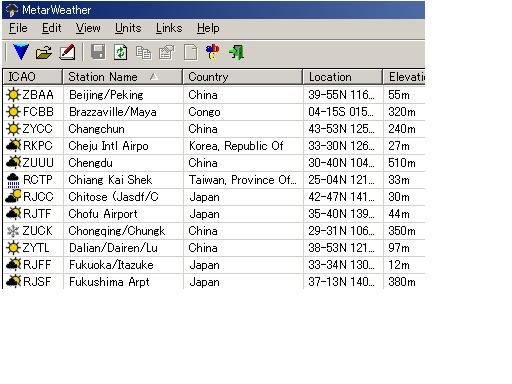The image size is (512, 384).
Task: Select Chiang Kai Shek station
Action: (110, 180)
